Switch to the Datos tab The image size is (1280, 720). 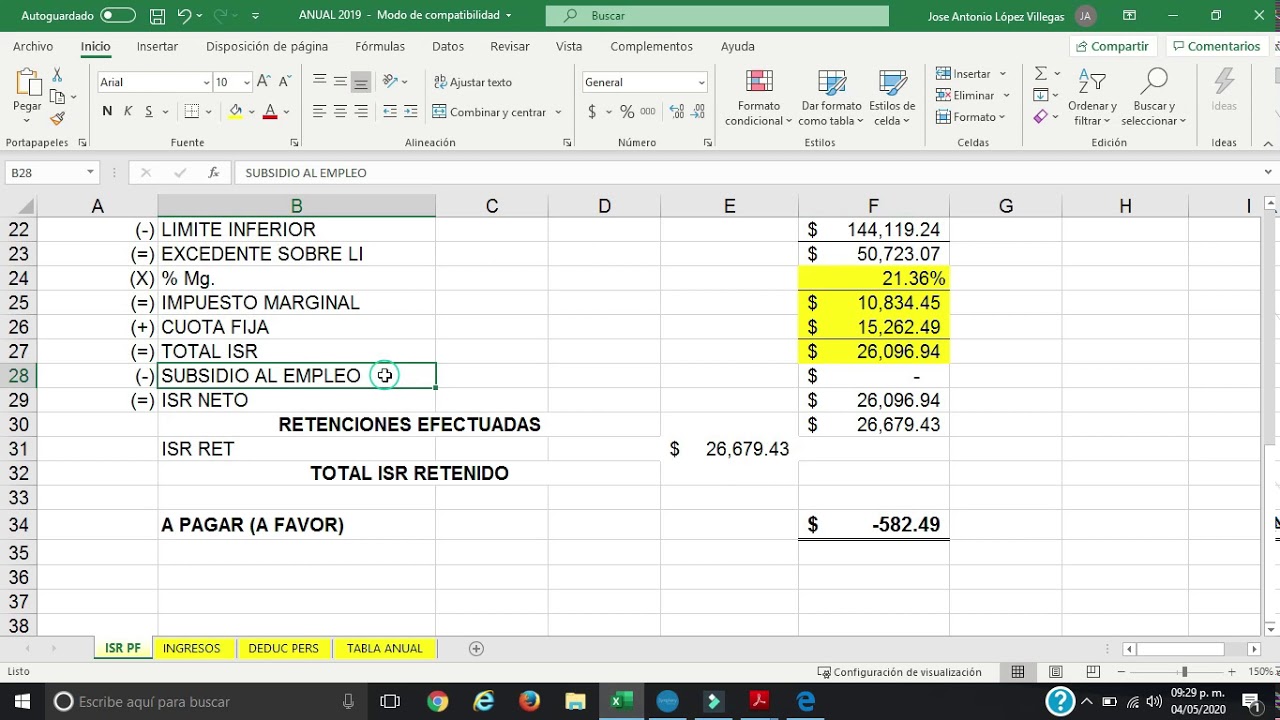(x=448, y=46)
